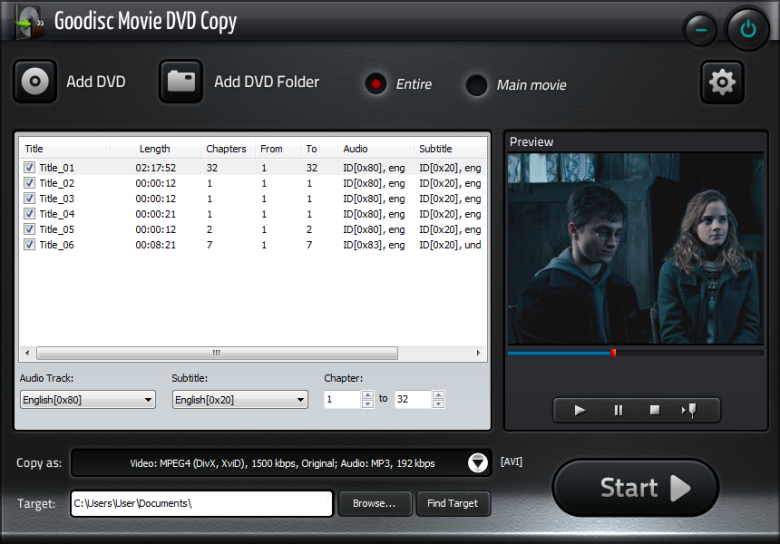780x544 pixels.
Task: Open settings with the gear icon
Action: pos(721,82)
